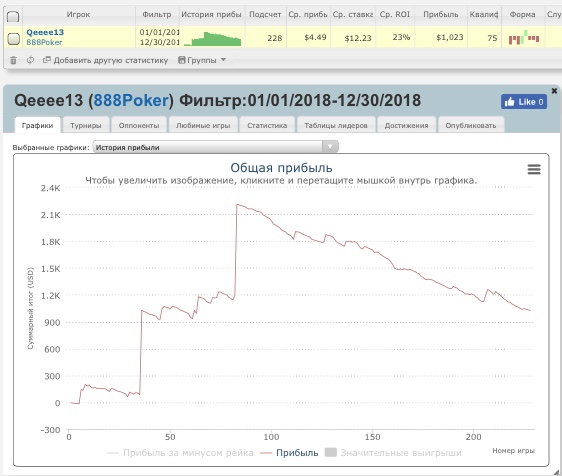Switch to the 'Опубликовать' tab
Image resolution: width=562 pixels, height=476 pixels.
(x=471, y=125)
